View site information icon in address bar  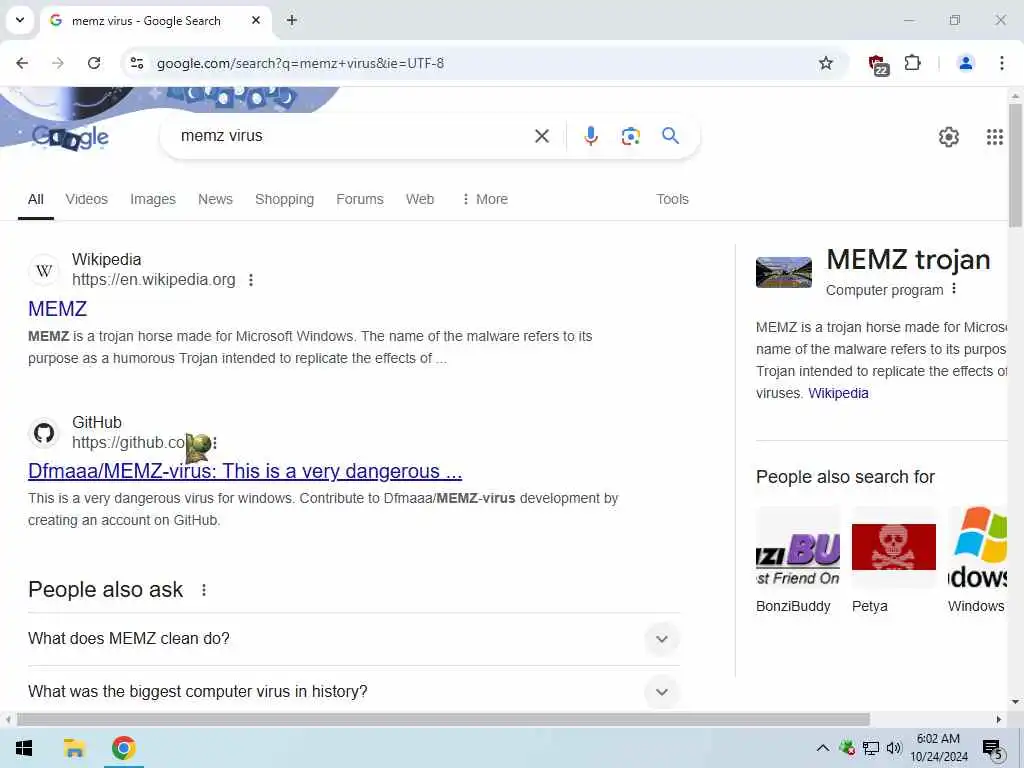pos(137,63)
